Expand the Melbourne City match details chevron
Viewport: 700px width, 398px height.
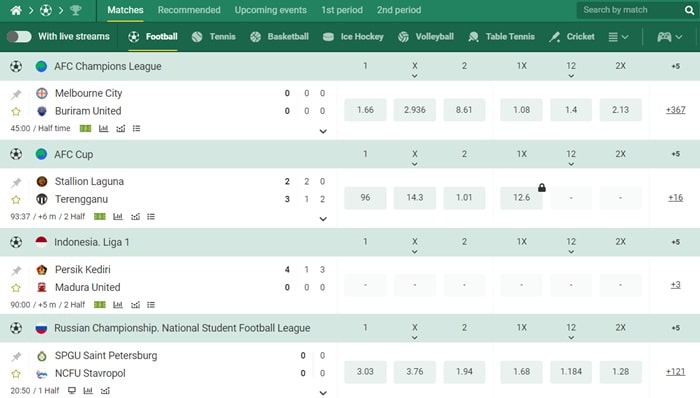pos(323,131)
